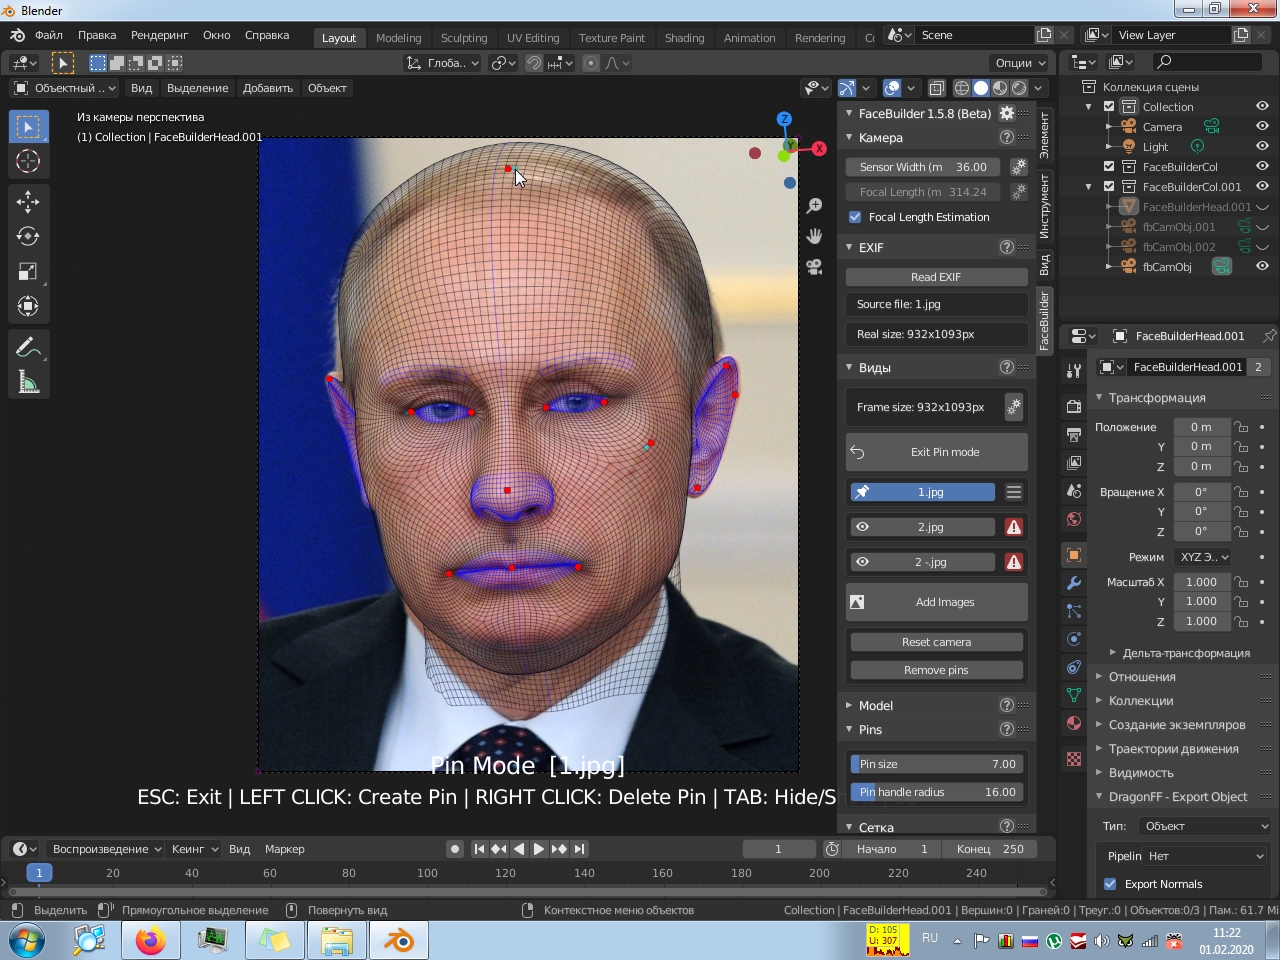Choose the Measure ruler tool

tap(28, 382)
